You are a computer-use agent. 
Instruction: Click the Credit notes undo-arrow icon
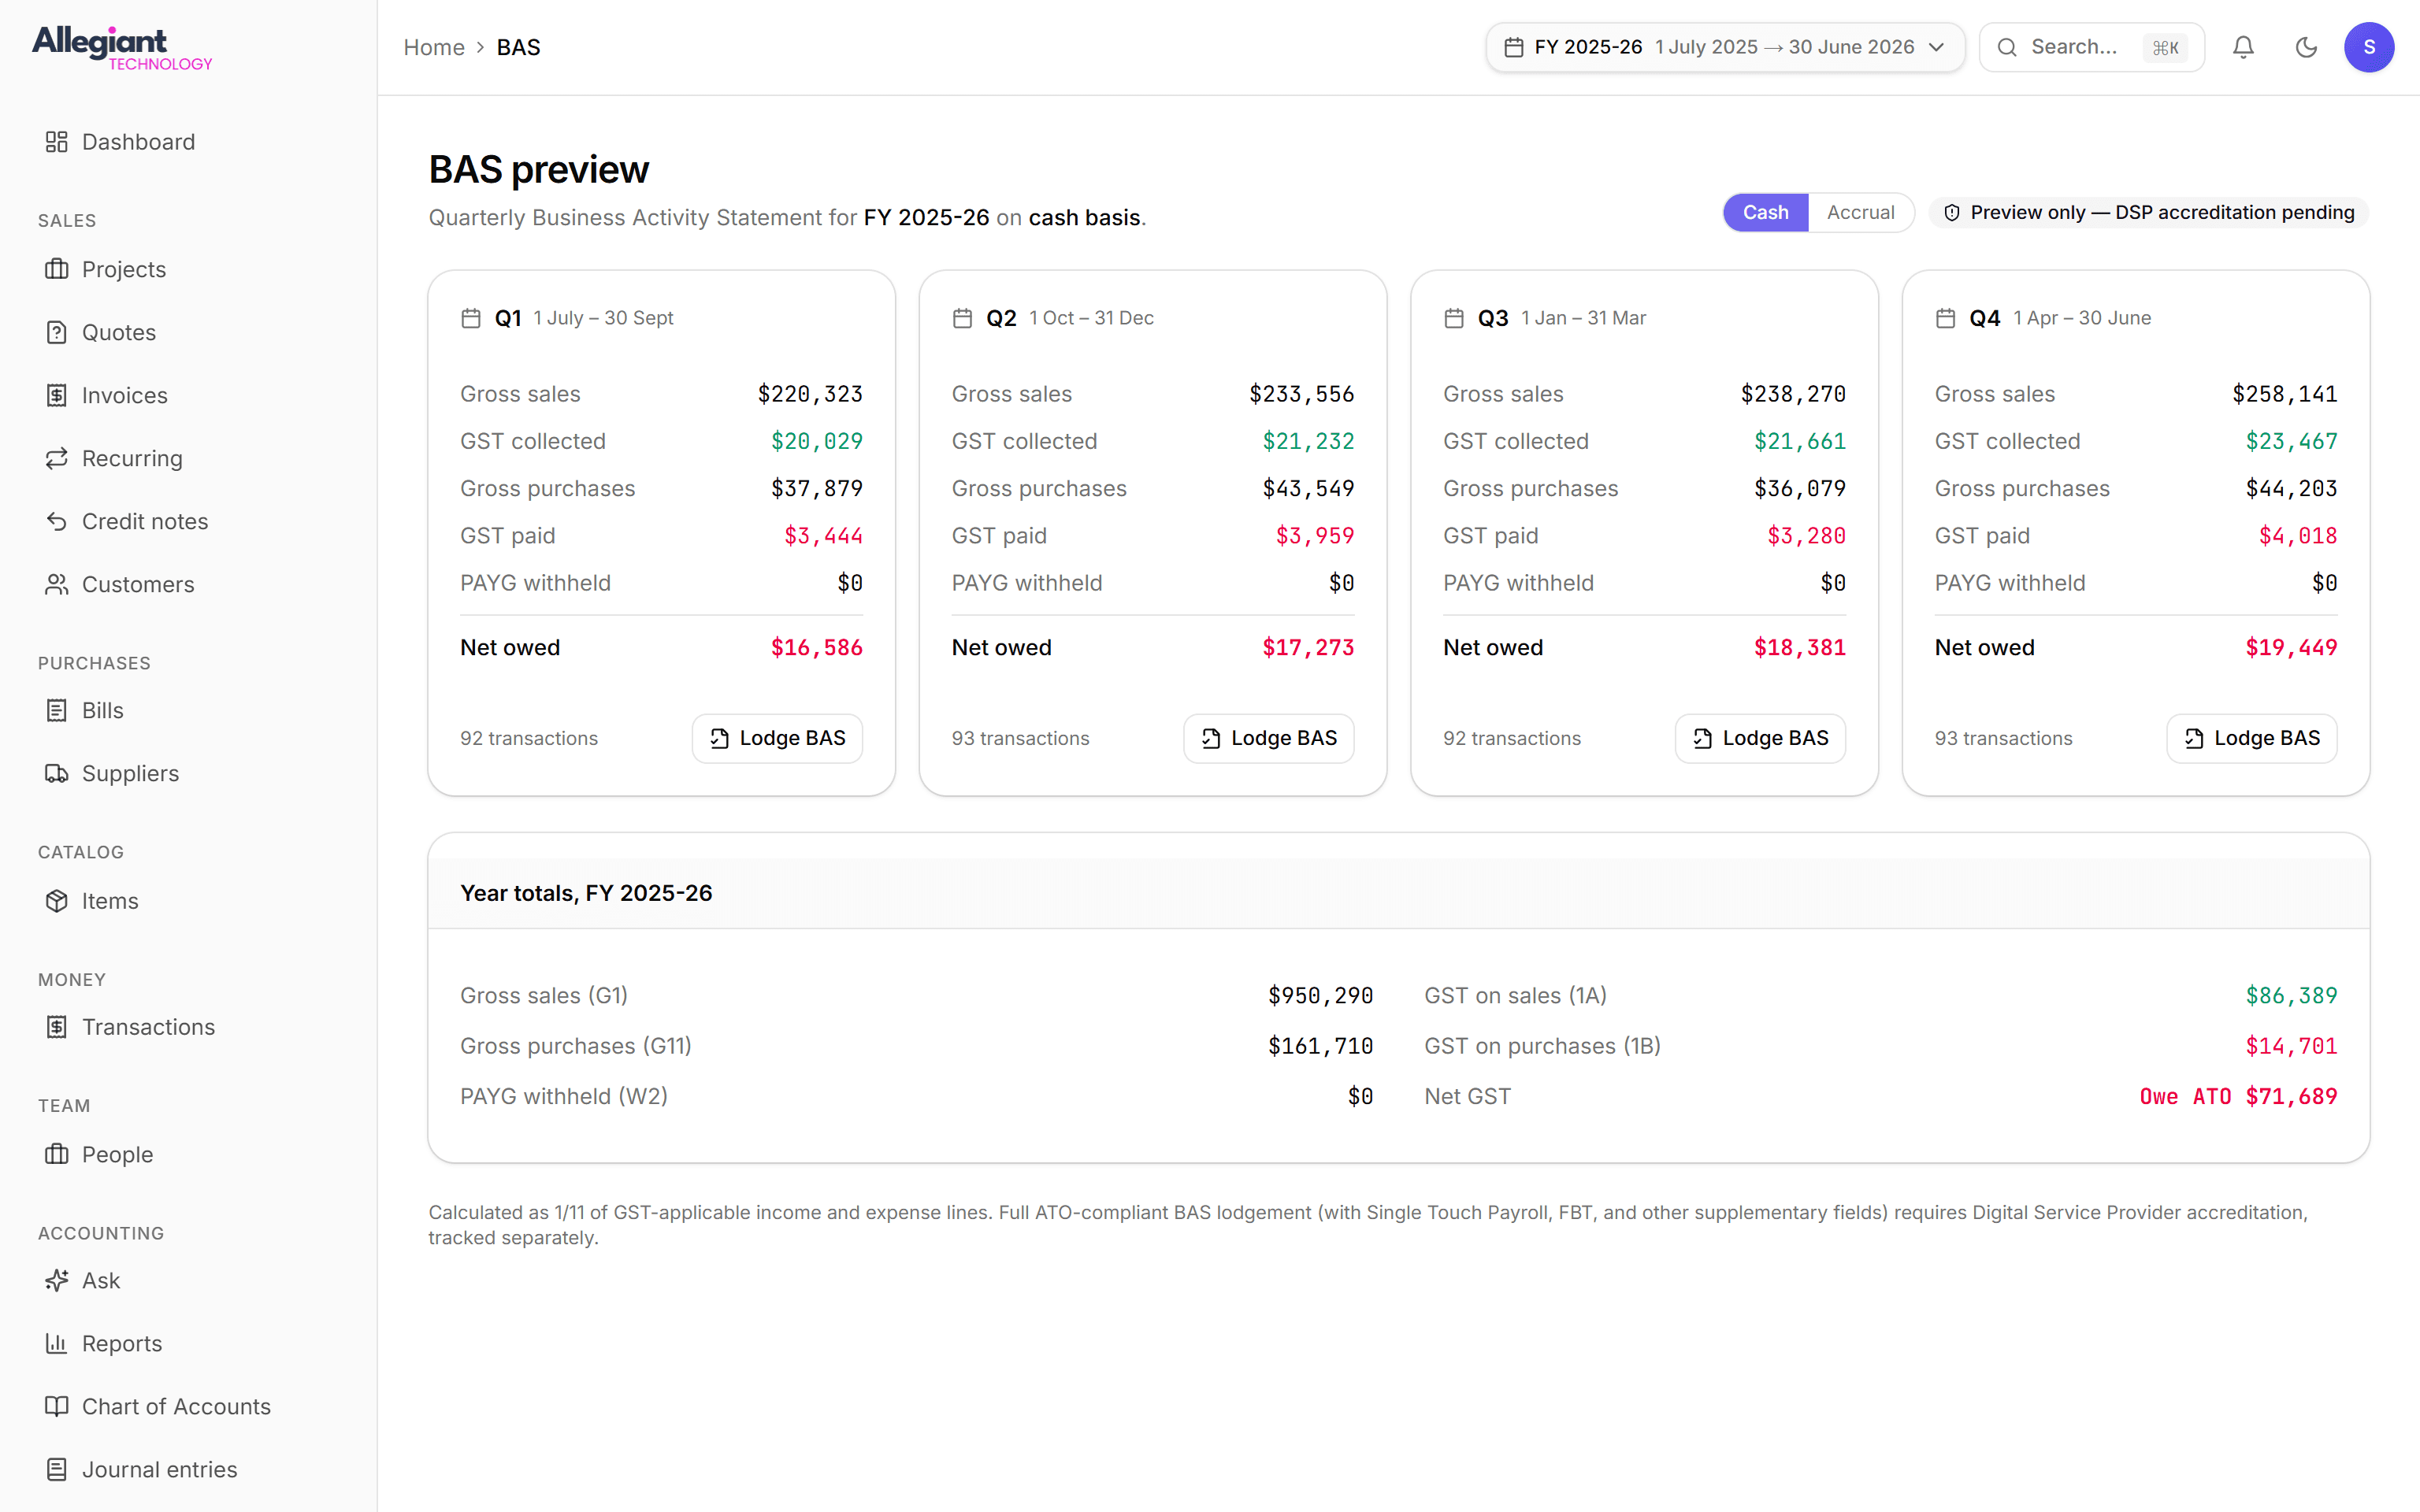[x=56, y=521]
